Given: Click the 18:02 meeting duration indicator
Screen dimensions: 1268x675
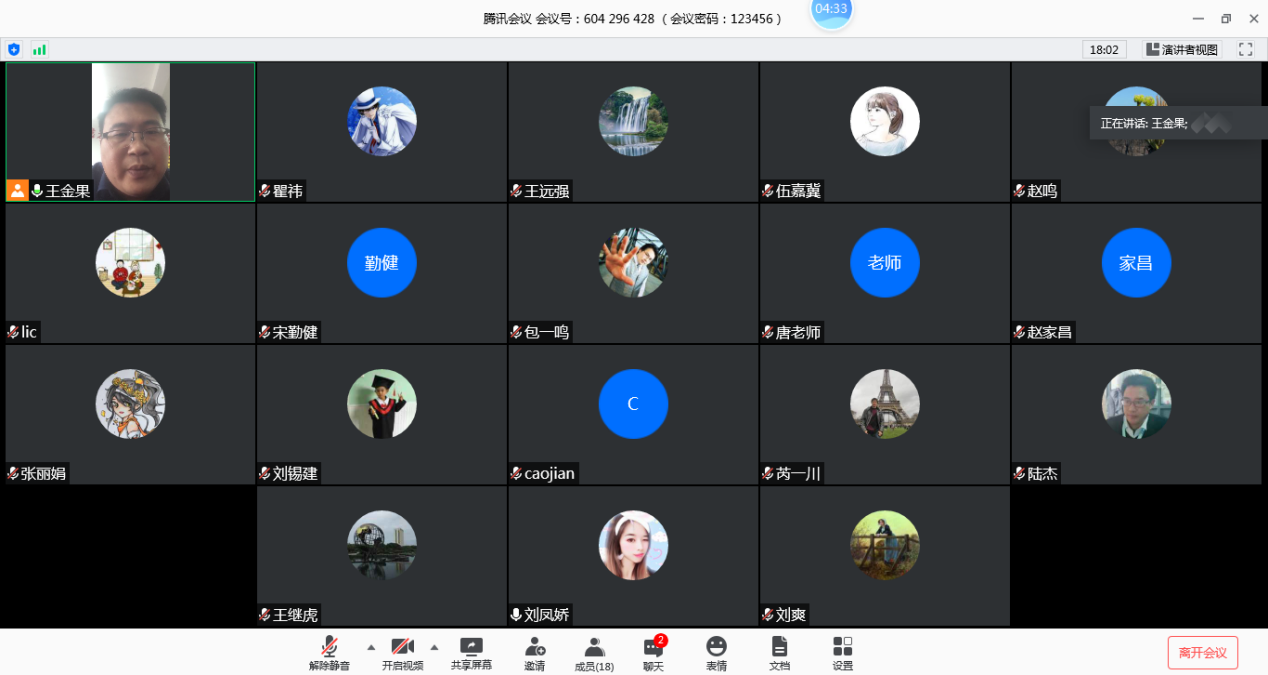Looking at the screenshot, I should (x=1104, y=49).
